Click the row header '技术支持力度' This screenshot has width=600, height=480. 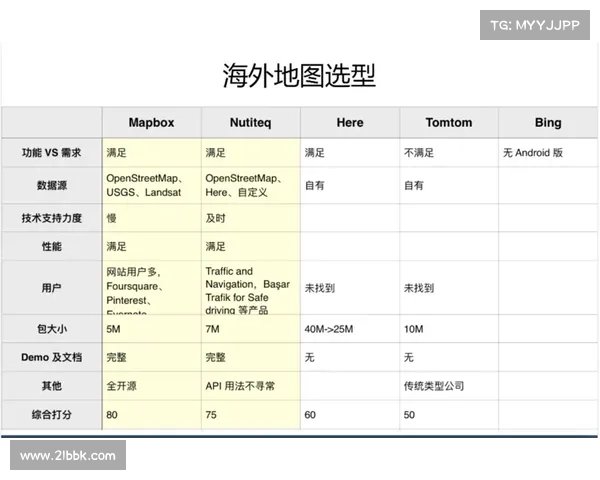[x=52, y=218]
